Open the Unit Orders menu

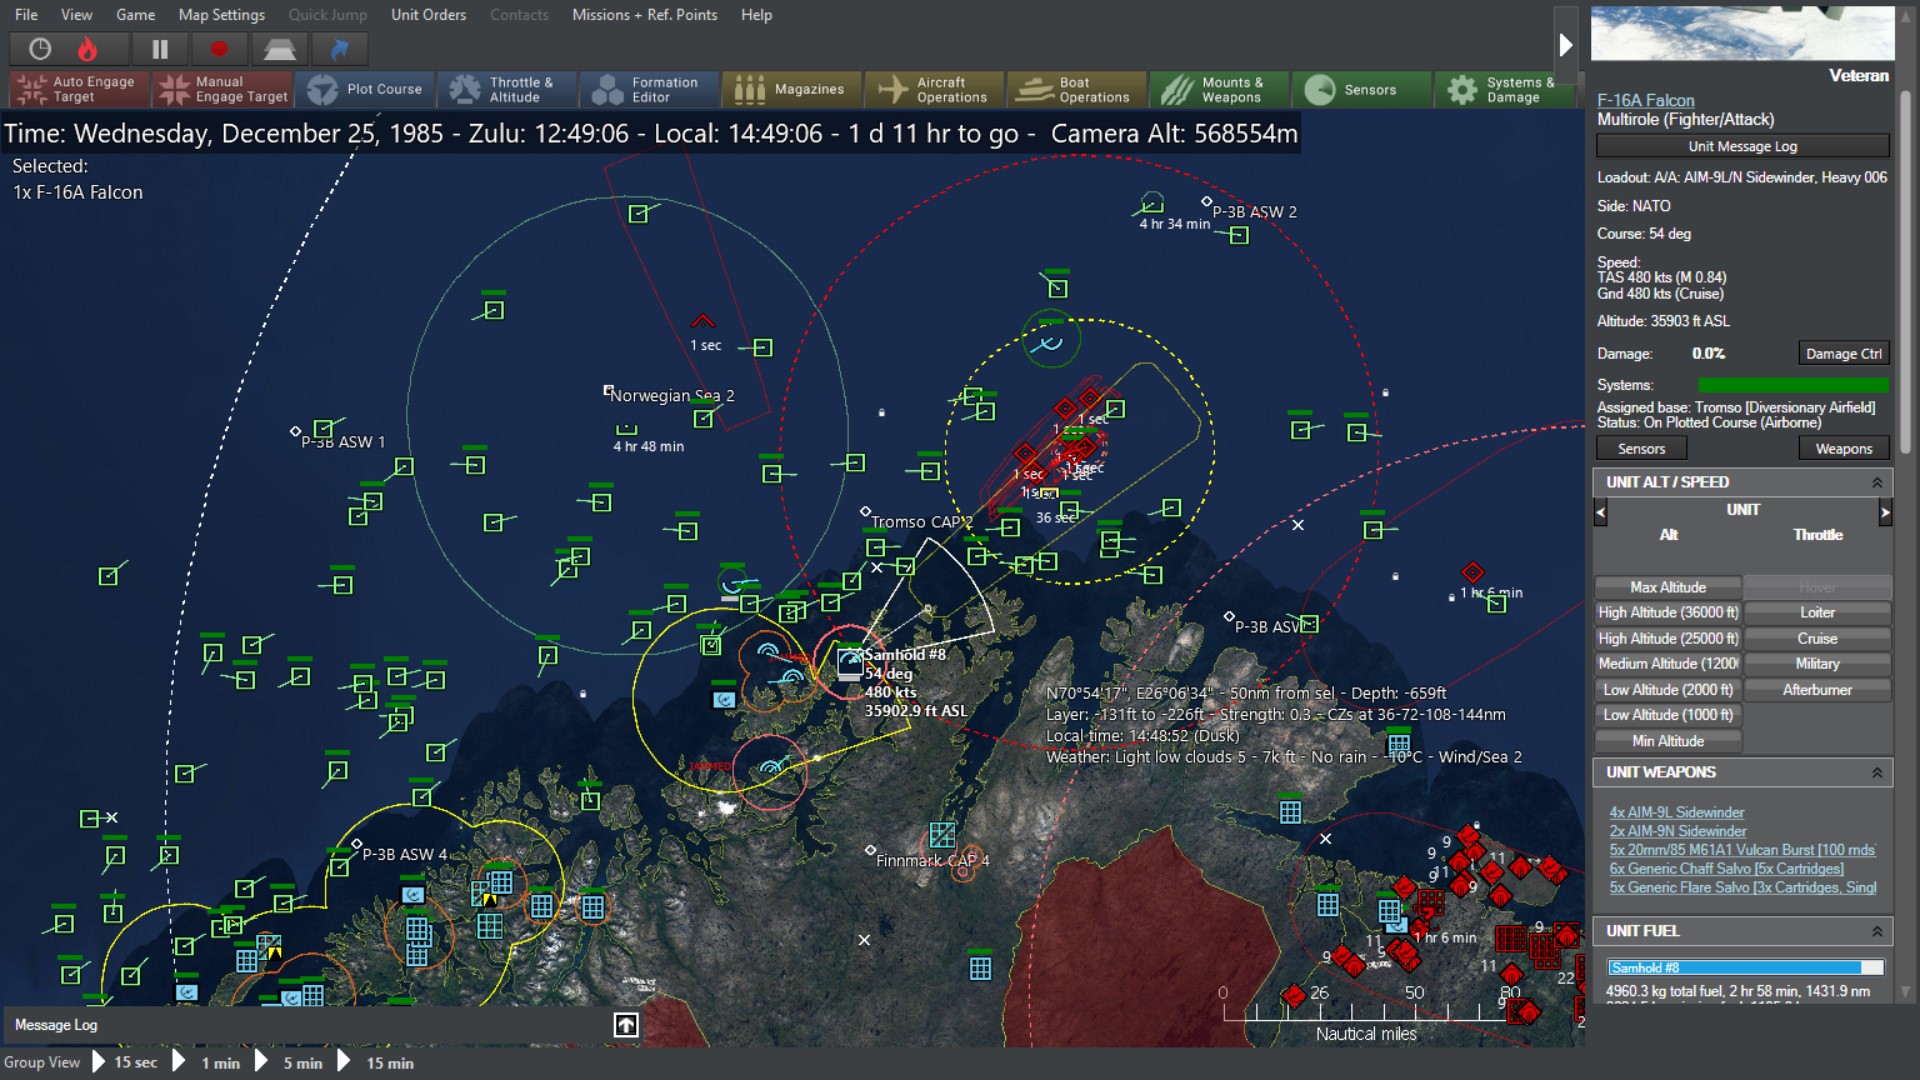point(429,15)
